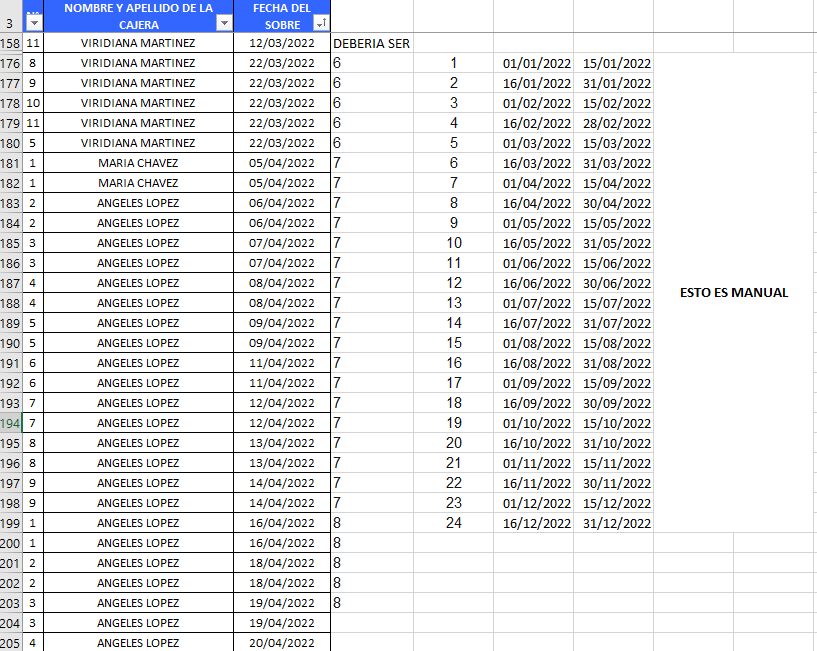Select the date 14/04/2022 in row 198

(x=282, y=503)
